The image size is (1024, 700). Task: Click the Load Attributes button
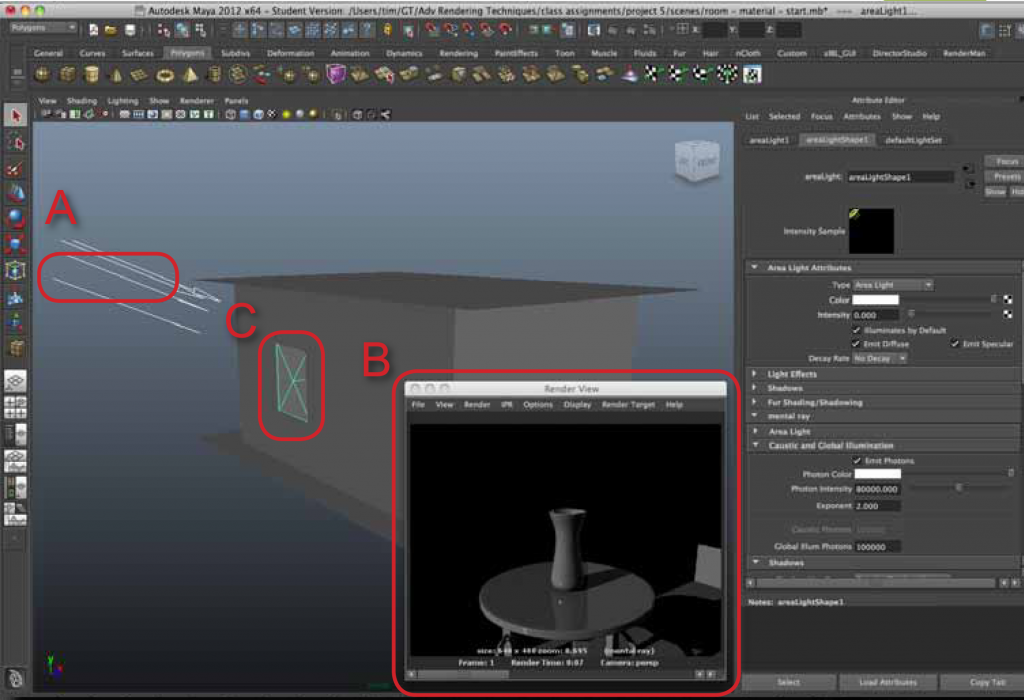click(x=887, y=682)
